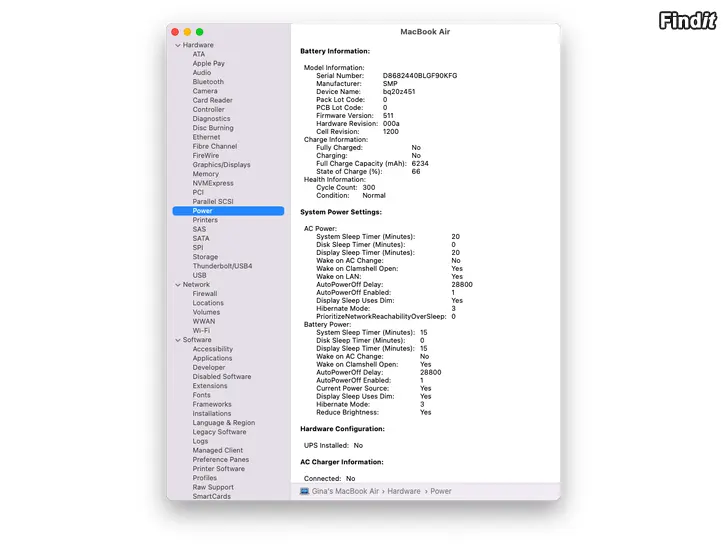Viewport: 728px width, 546px height.
Task: Select Volumes under Network
Action: 206,312
